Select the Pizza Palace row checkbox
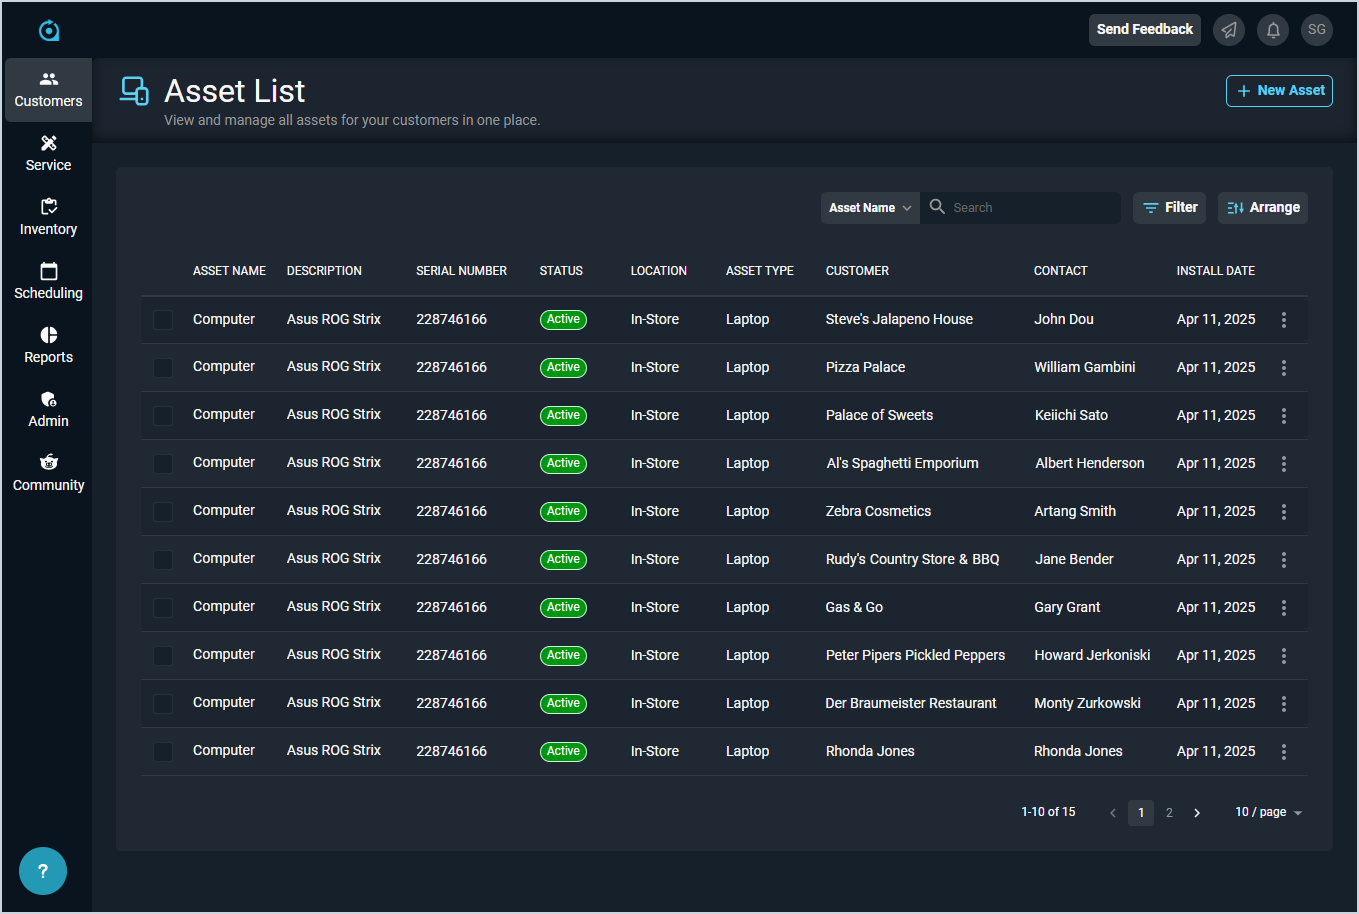Screen dimensions: 1359x914 163,368
